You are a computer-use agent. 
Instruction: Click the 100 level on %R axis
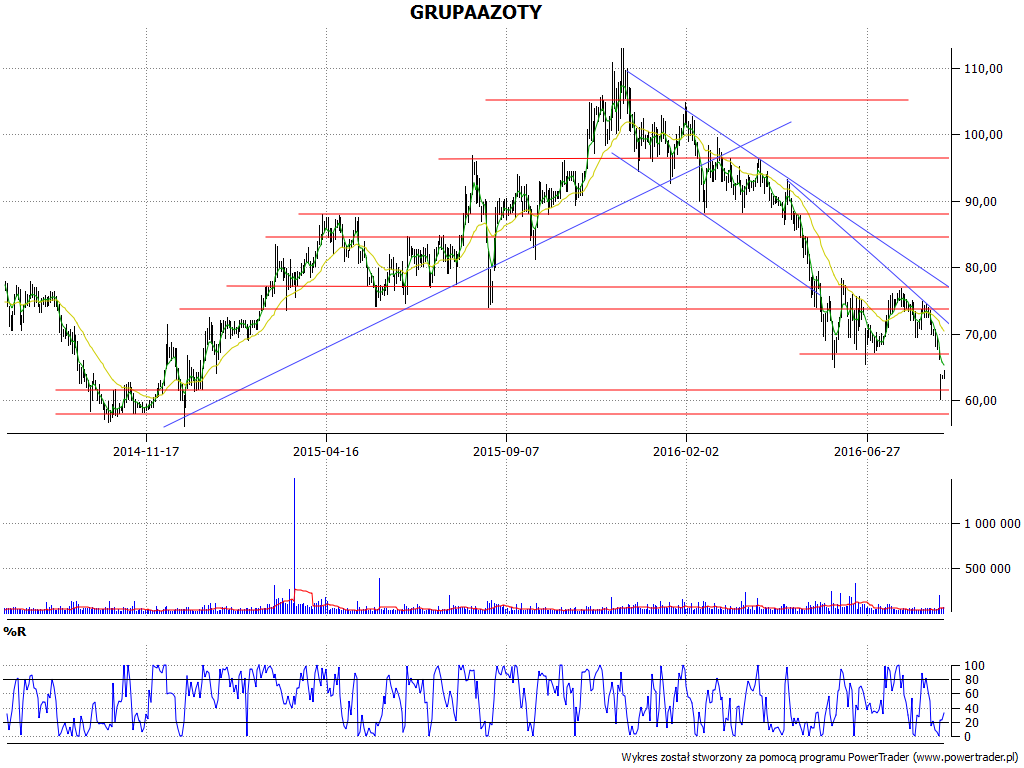pyautogui.click(x=974, y=666)
